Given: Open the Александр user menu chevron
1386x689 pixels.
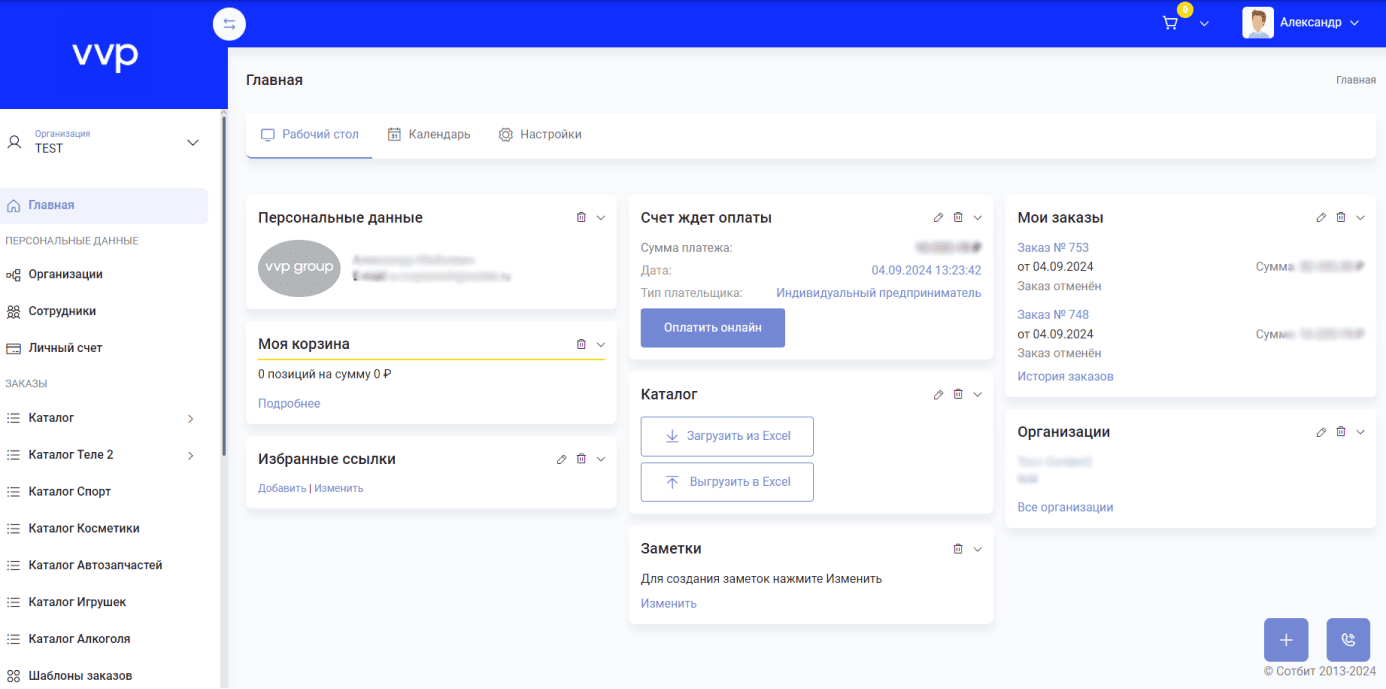Looking at the screenshot, I should [1355, 23].
